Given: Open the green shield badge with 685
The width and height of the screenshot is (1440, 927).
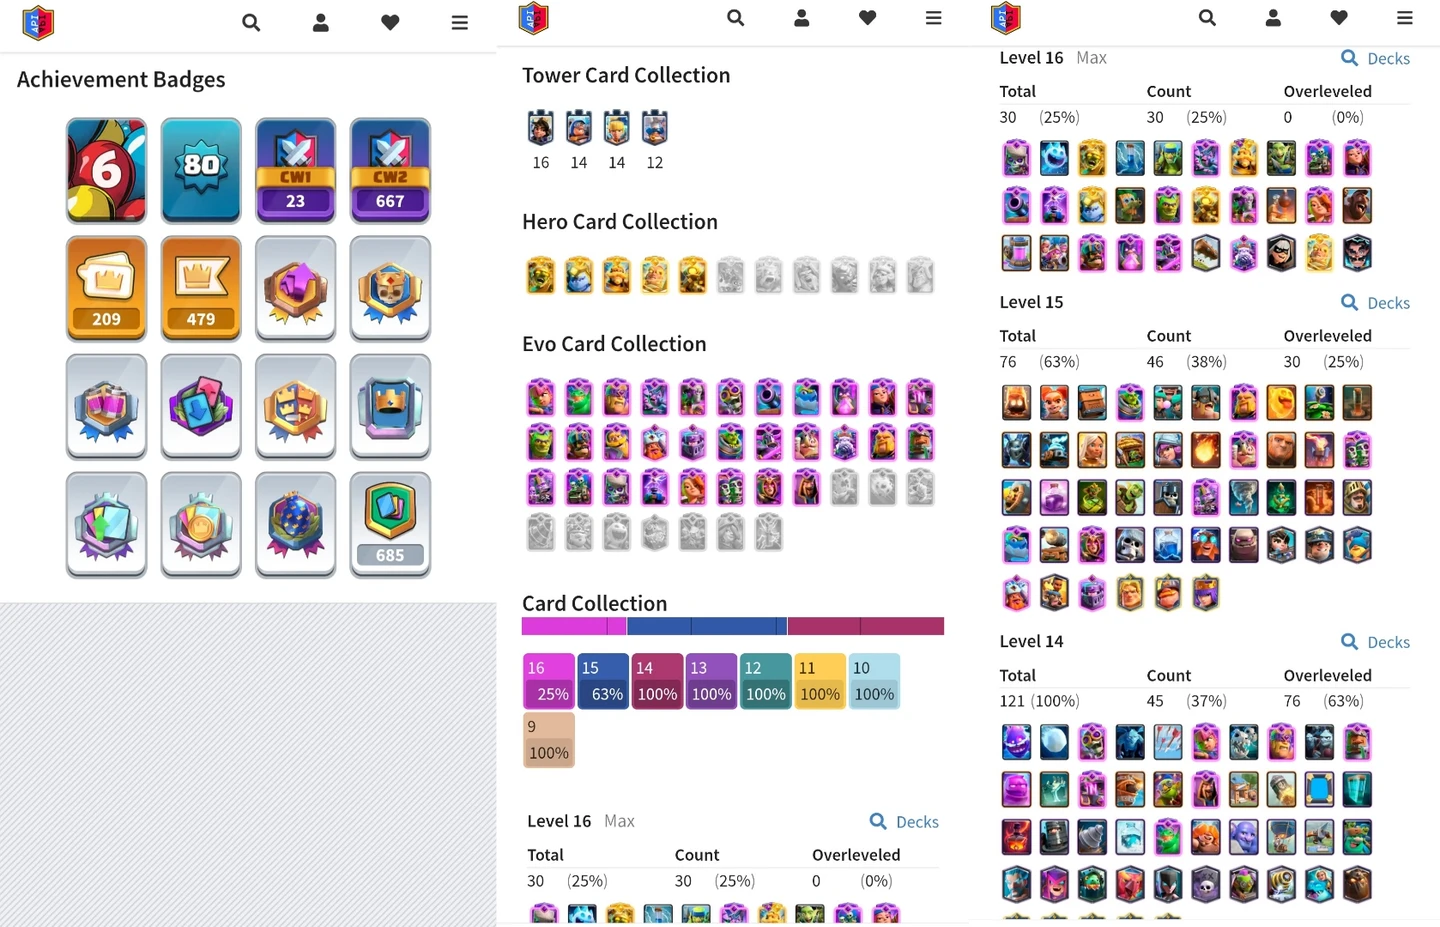Looking at the screenshot, I should (390, 525).
